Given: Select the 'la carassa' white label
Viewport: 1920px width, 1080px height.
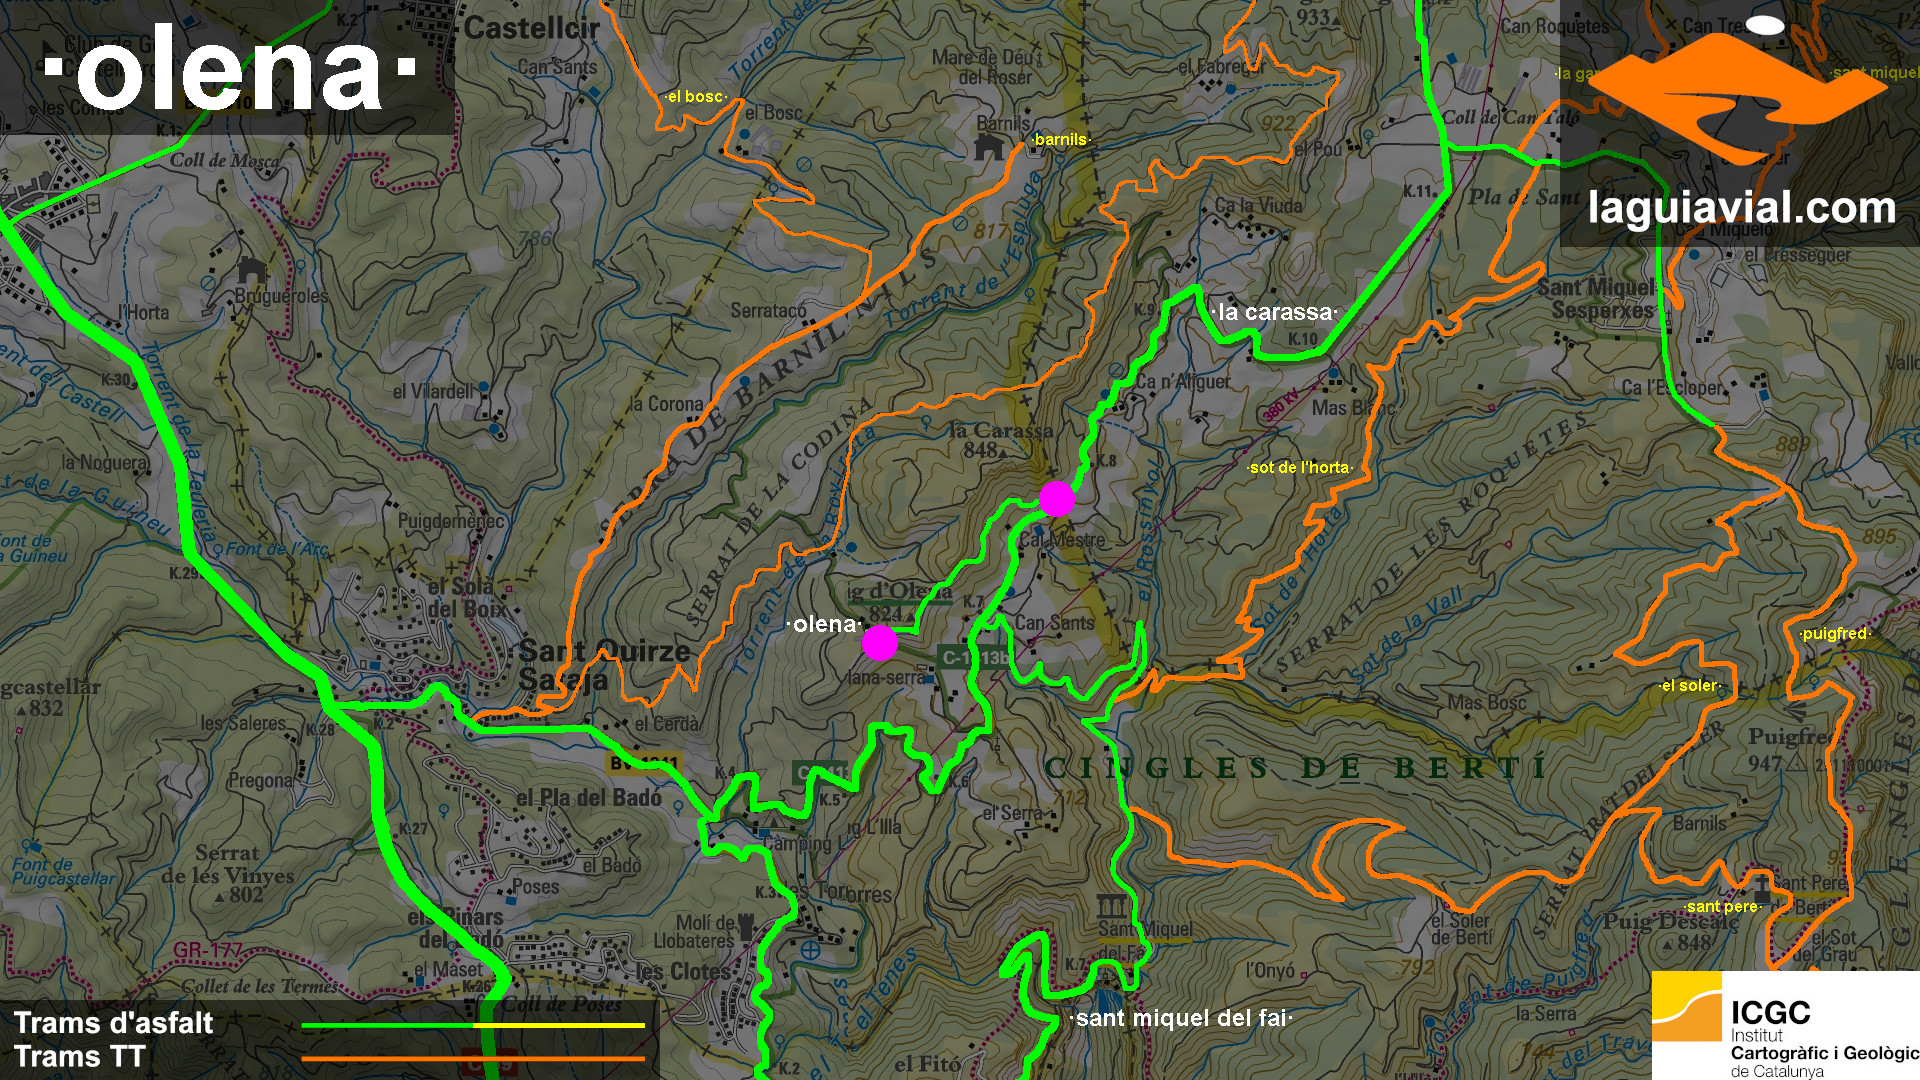Looking at the screenshot, I should [1274, 312].
